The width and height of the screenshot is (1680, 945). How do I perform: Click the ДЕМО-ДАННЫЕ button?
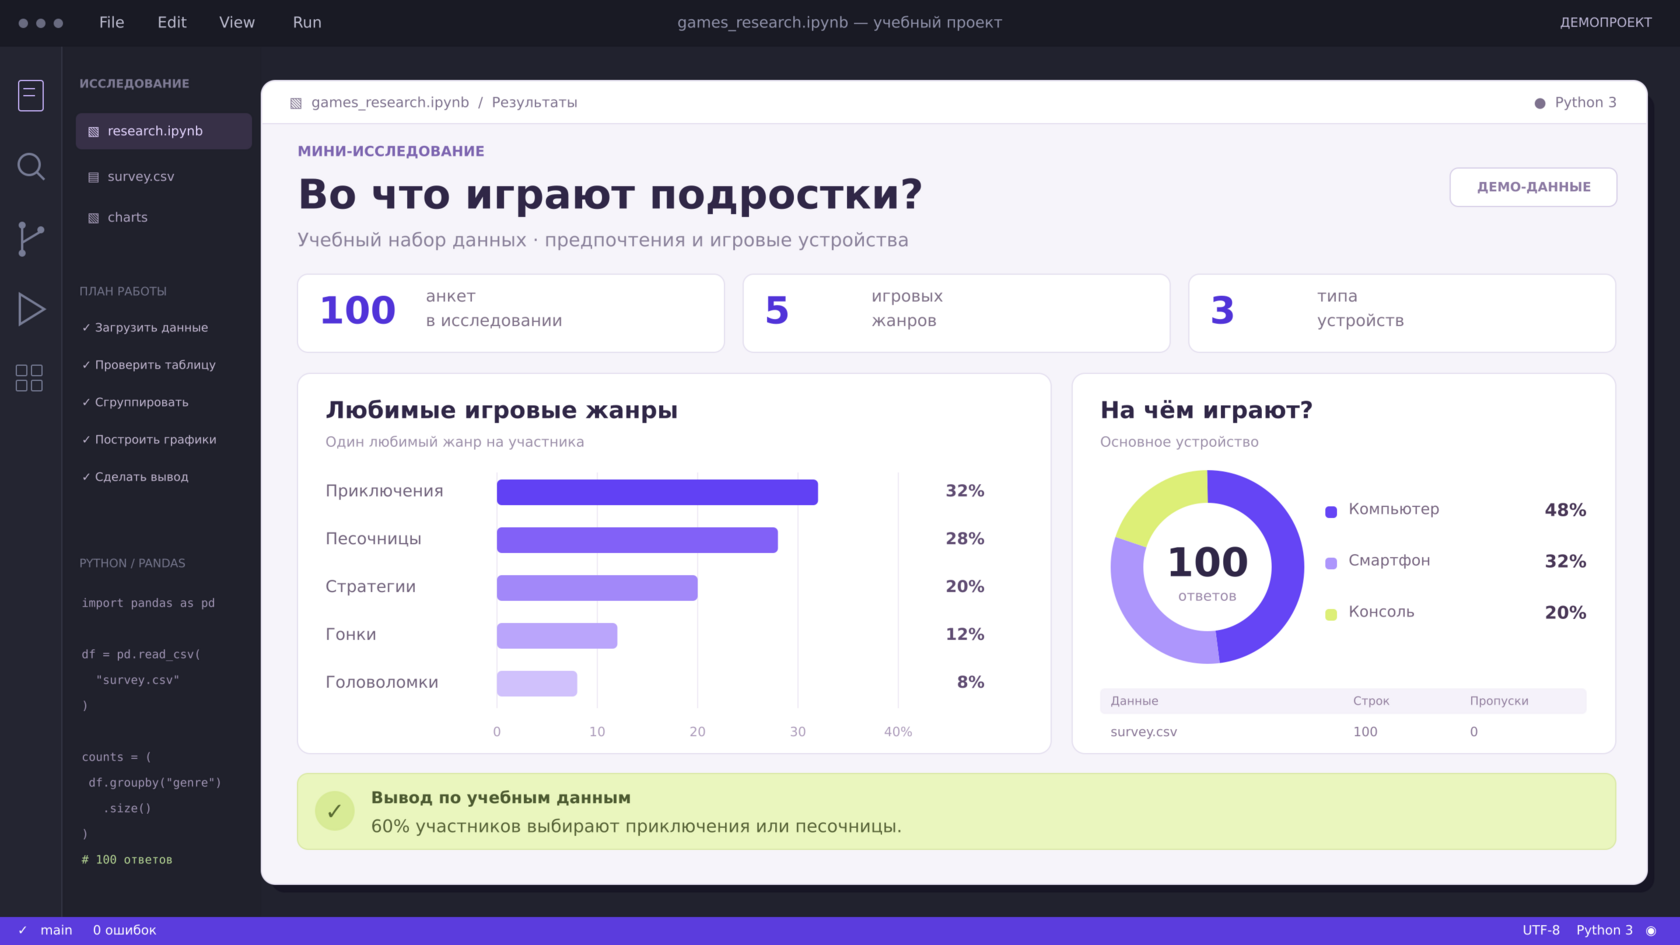(x=1533, y=187)
